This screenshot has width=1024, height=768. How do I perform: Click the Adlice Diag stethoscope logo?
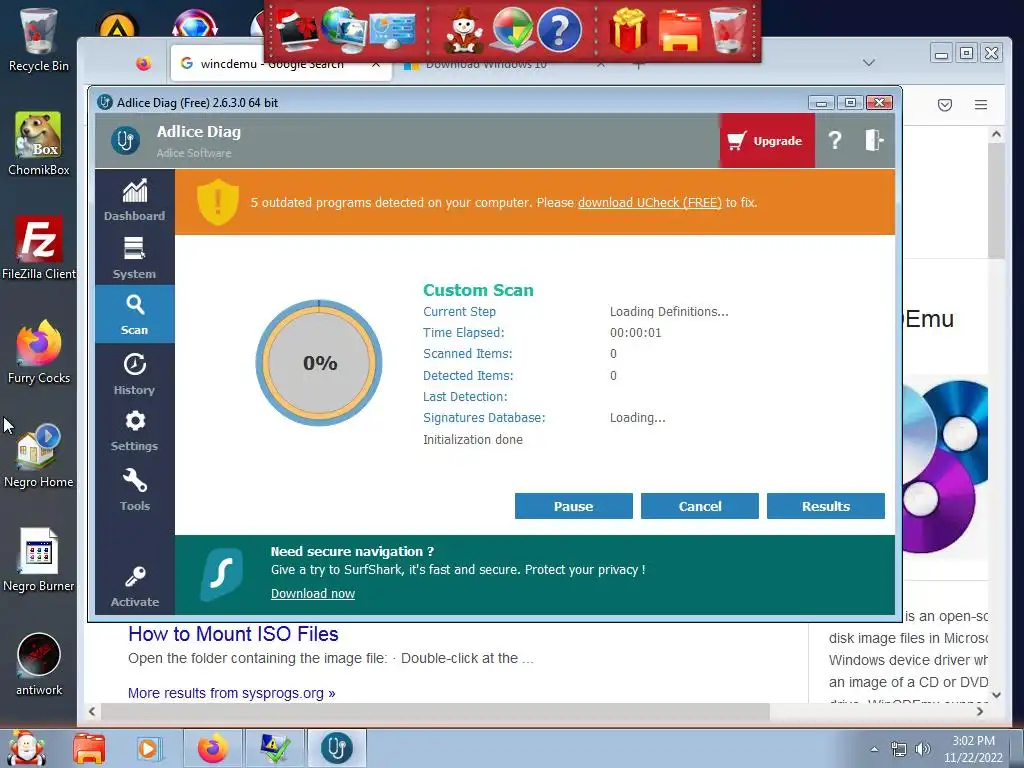point(125,140)
